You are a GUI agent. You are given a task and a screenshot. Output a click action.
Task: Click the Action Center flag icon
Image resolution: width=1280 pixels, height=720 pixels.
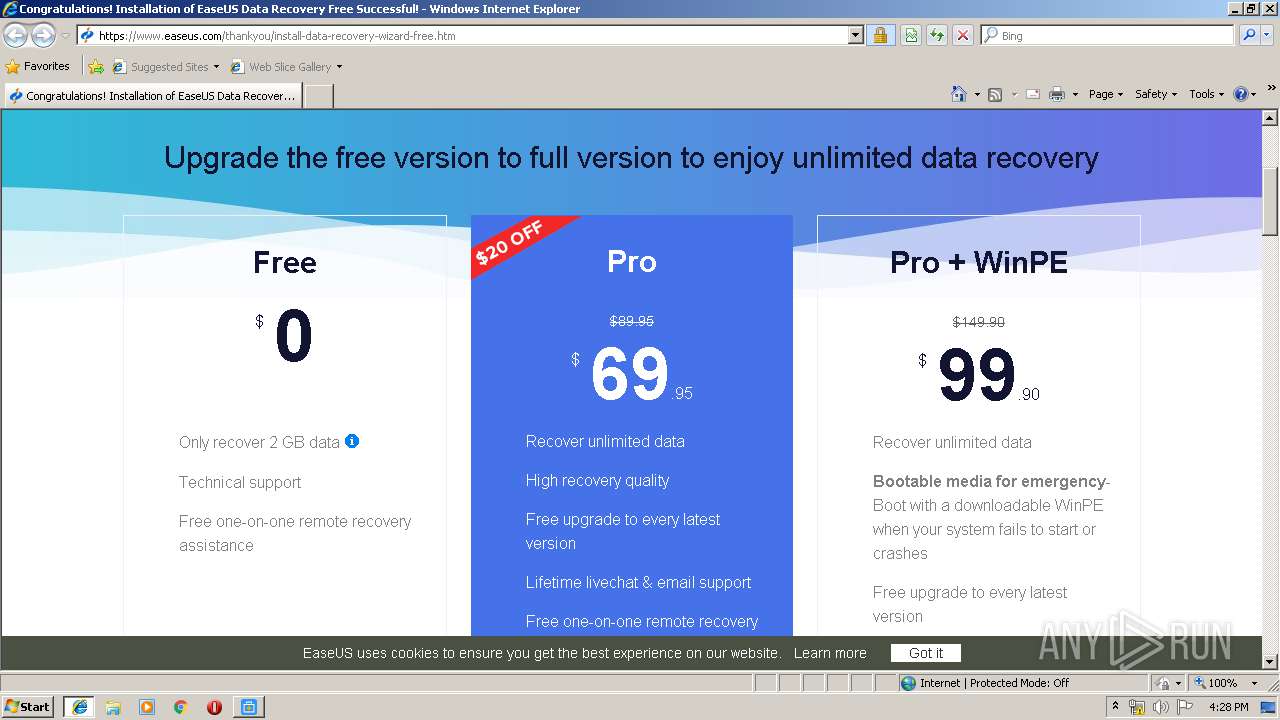[x=1185, y=708]
